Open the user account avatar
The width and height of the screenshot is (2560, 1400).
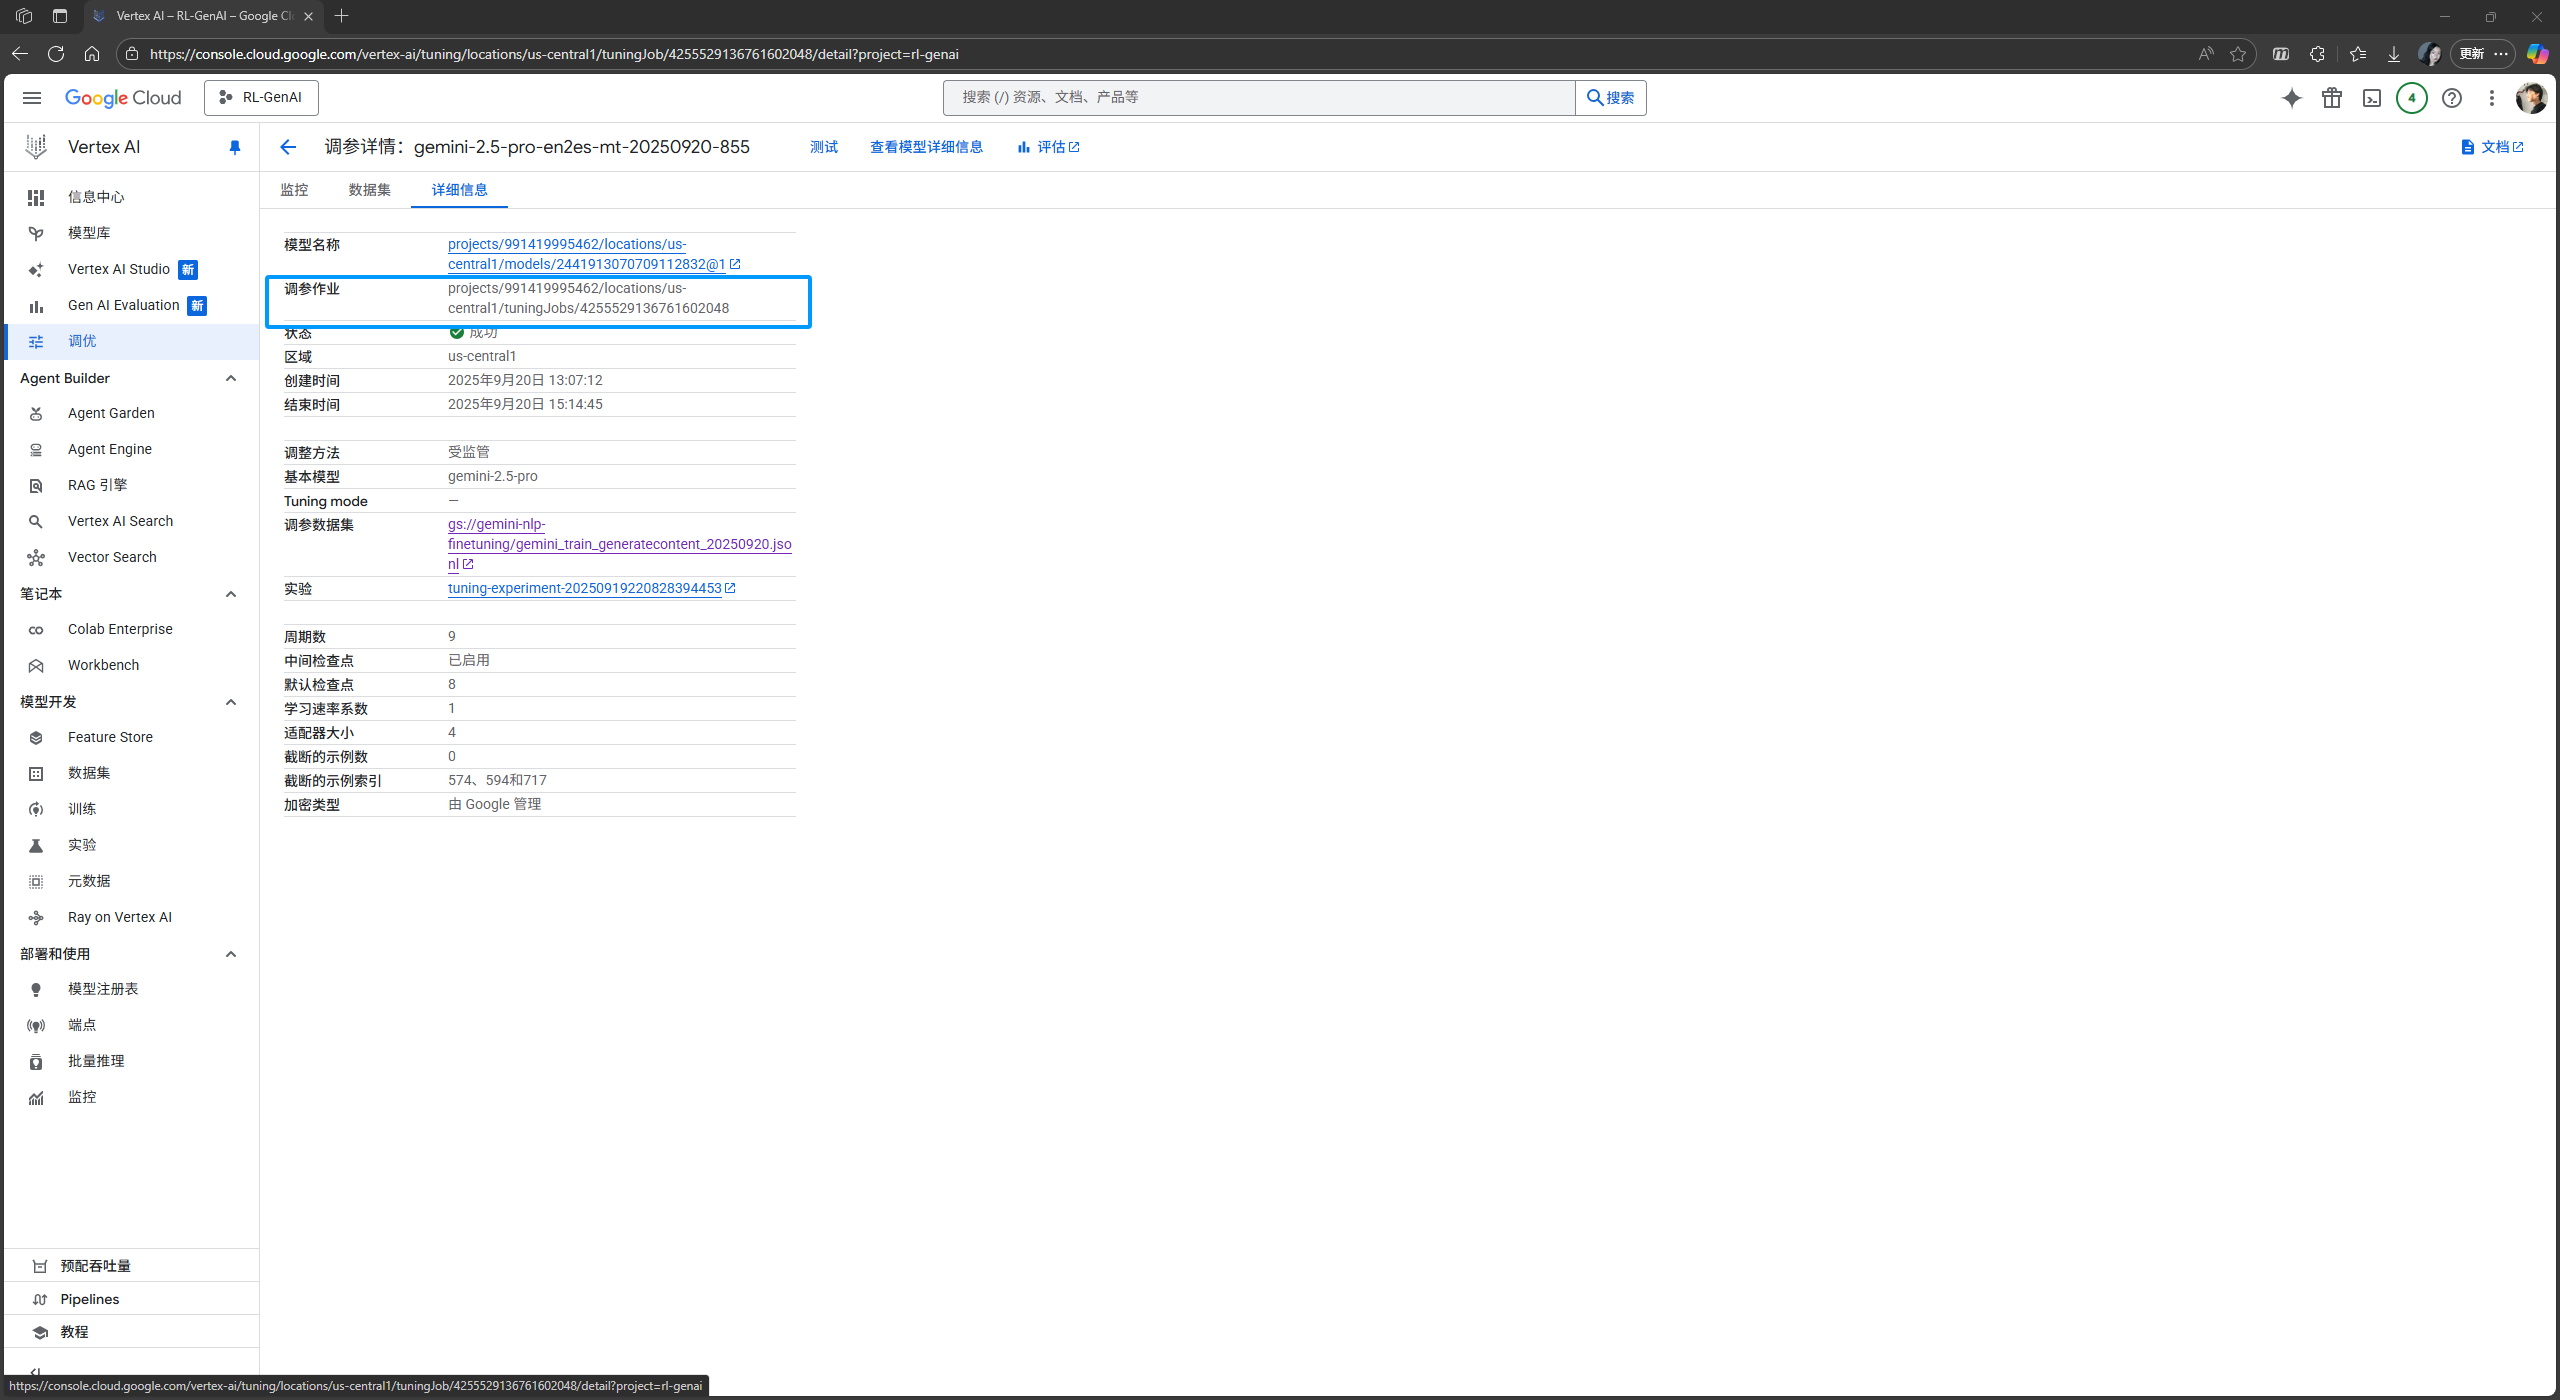pyautogui.click(x=2531, y=98)
